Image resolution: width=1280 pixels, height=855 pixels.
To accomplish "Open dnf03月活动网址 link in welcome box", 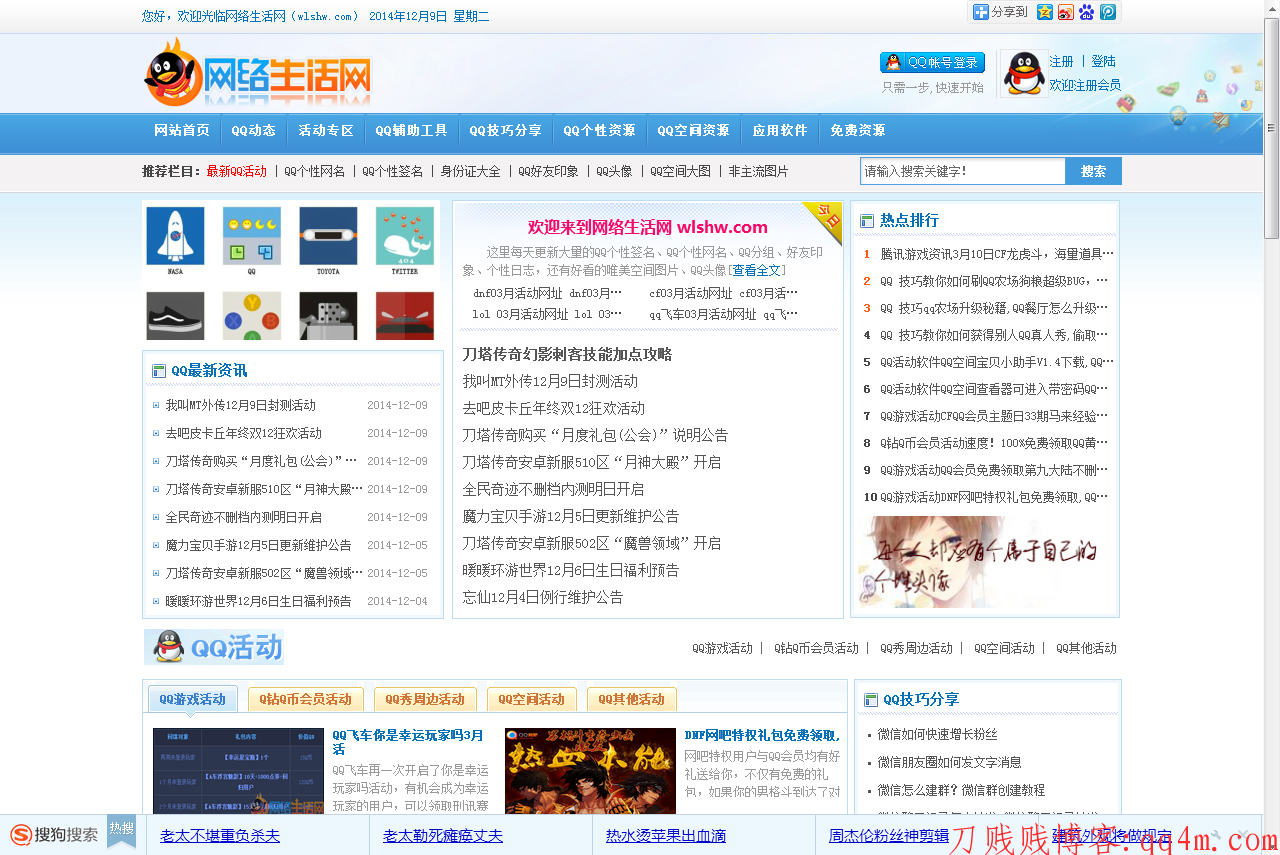I will [518, 293].
